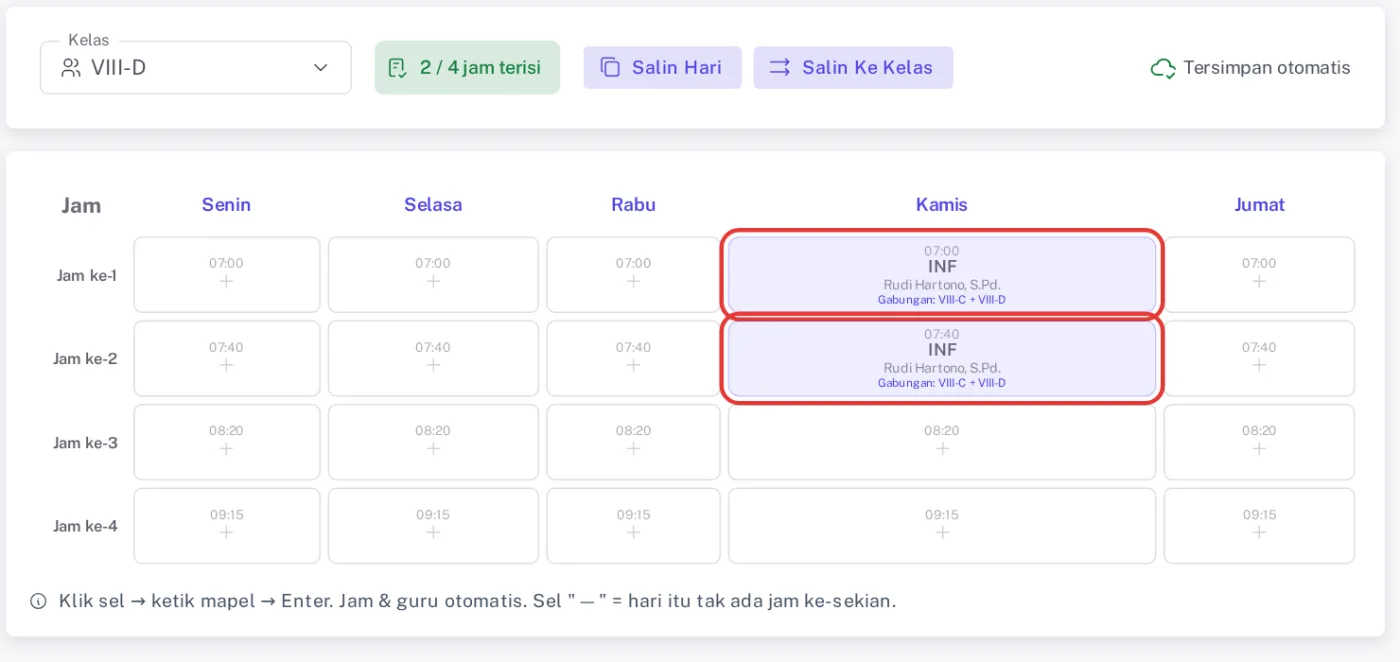1400x662 pixels.
Task: Add subject to Rabu 07:40 cell
Action: [633, 359]
